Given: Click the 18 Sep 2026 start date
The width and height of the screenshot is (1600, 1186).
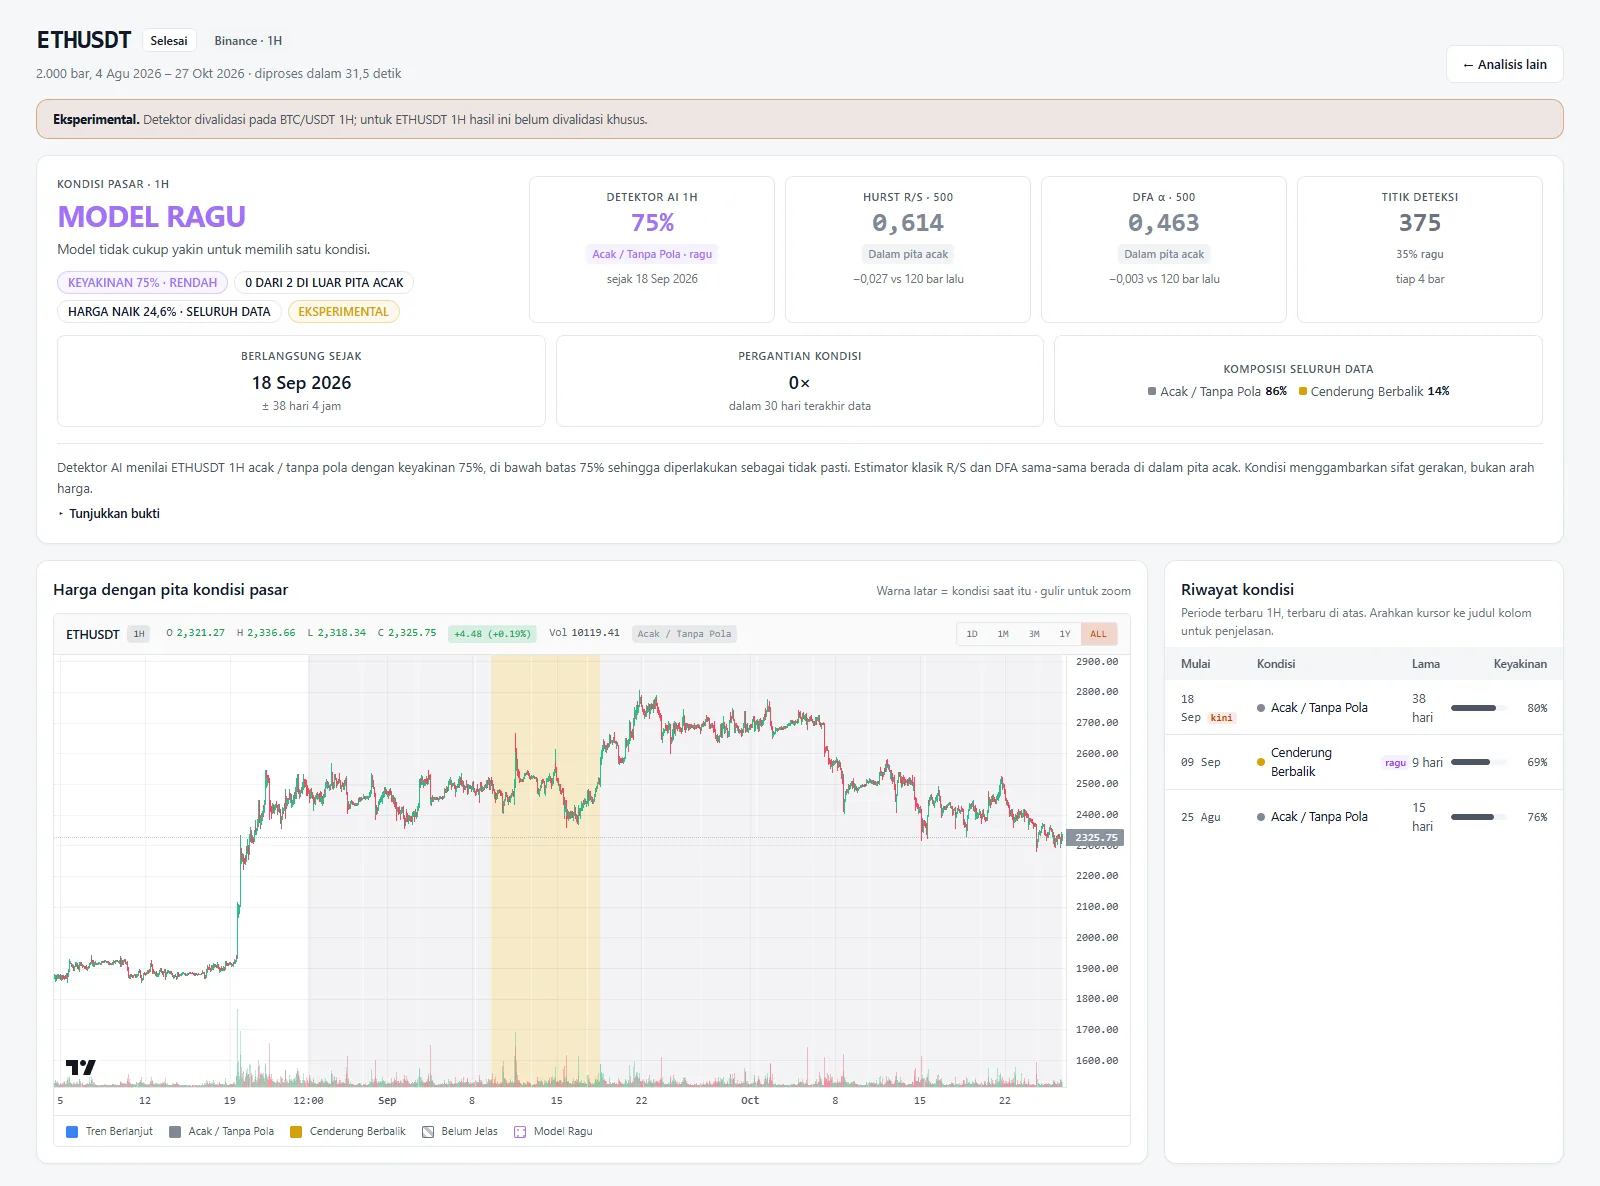Looking at the screenshot, I should pos(301,383).
